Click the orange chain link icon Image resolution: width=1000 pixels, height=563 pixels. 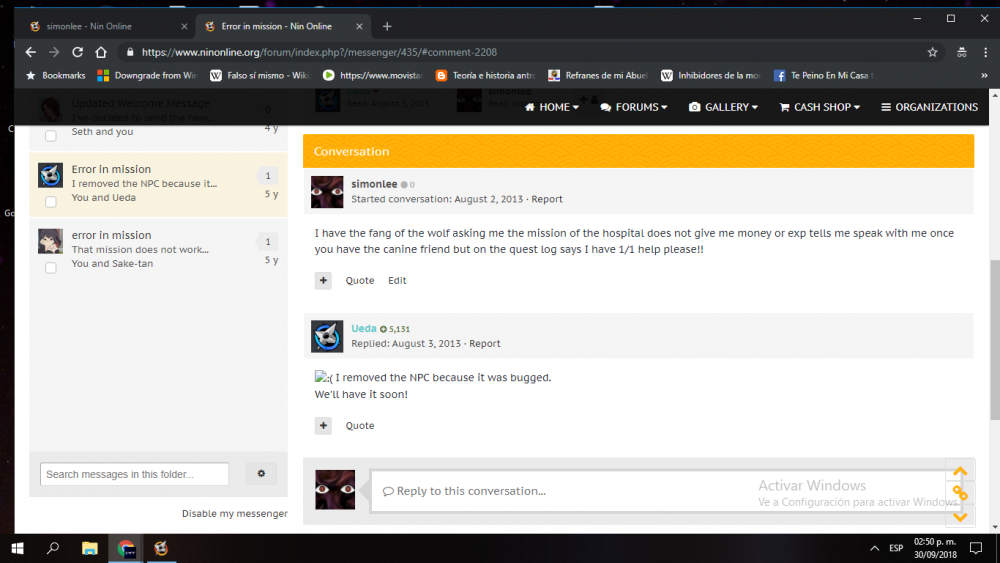coord(960,494)
